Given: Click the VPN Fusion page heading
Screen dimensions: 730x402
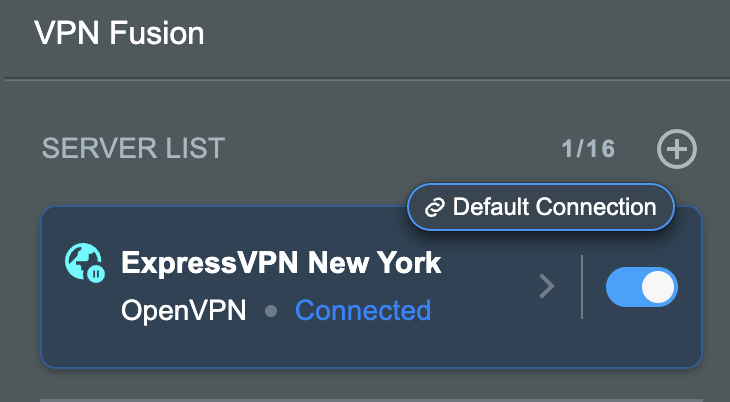Looking at the screenshot, I should pyautogui.click(x=119, y=34).
